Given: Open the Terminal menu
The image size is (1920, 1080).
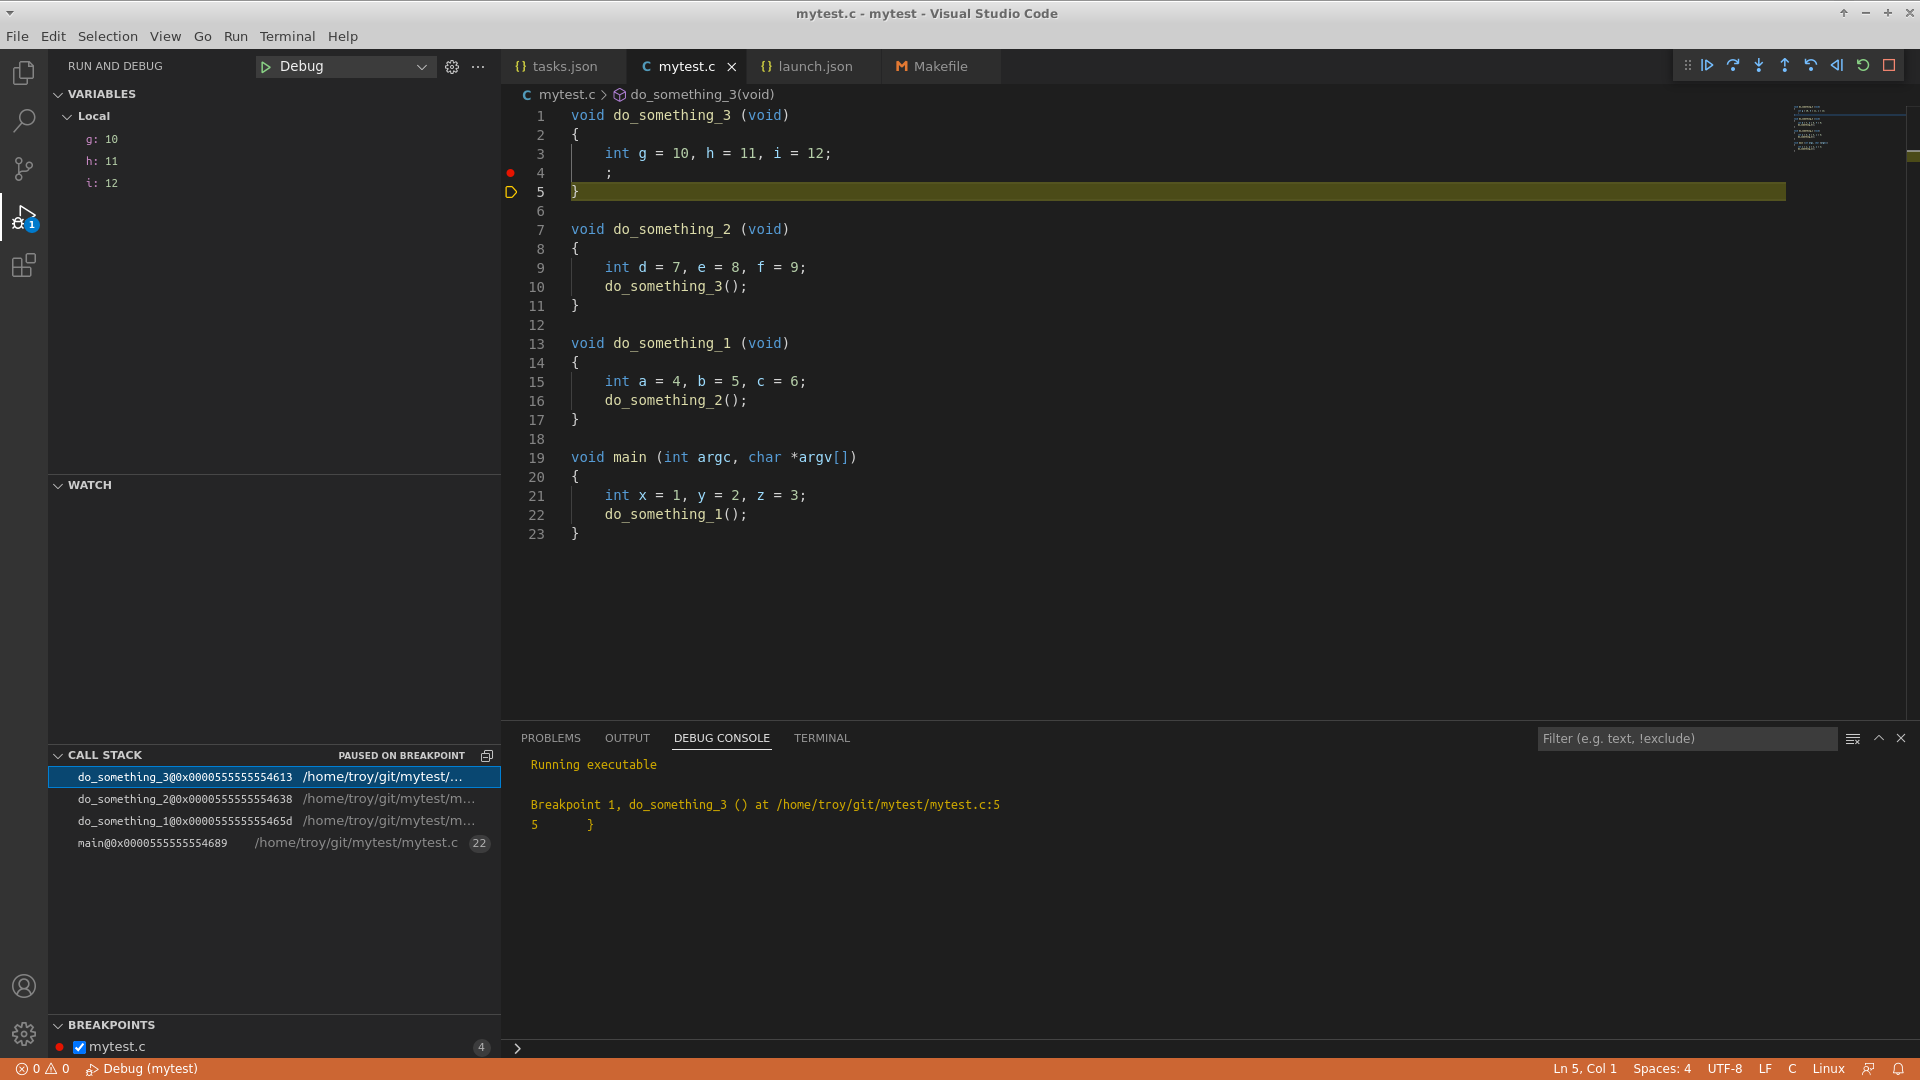Looking at the screenshot, I should (x=287, y=36).
